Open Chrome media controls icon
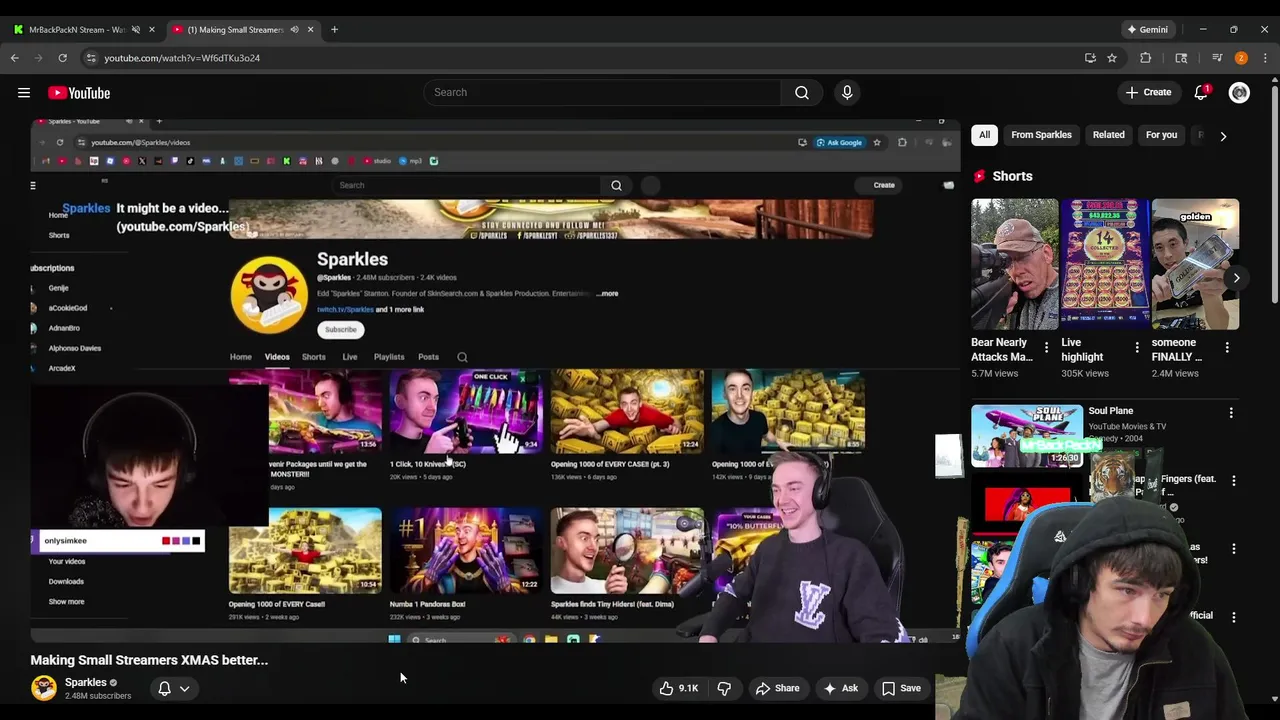This screenshot has height=720, width=1280. pyautogui.click(x=1217, y=58)
